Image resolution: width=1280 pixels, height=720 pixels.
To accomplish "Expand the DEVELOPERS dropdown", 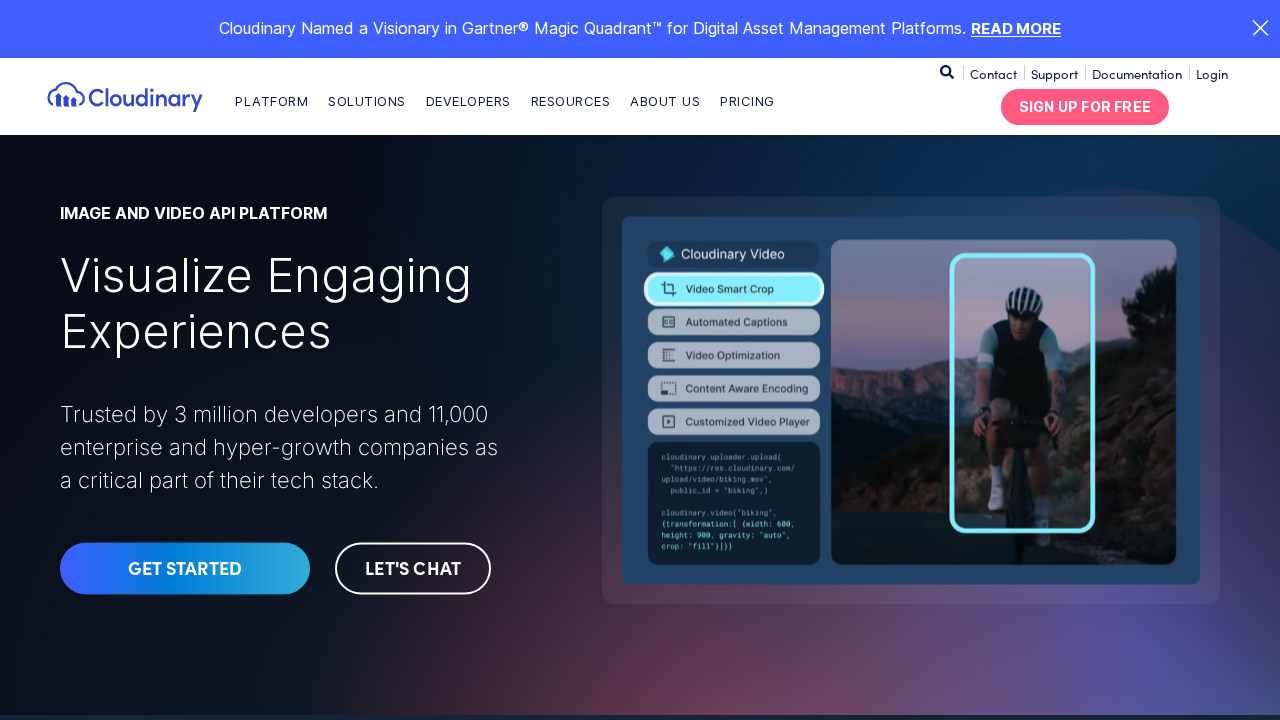I will [x=467, y=101].
